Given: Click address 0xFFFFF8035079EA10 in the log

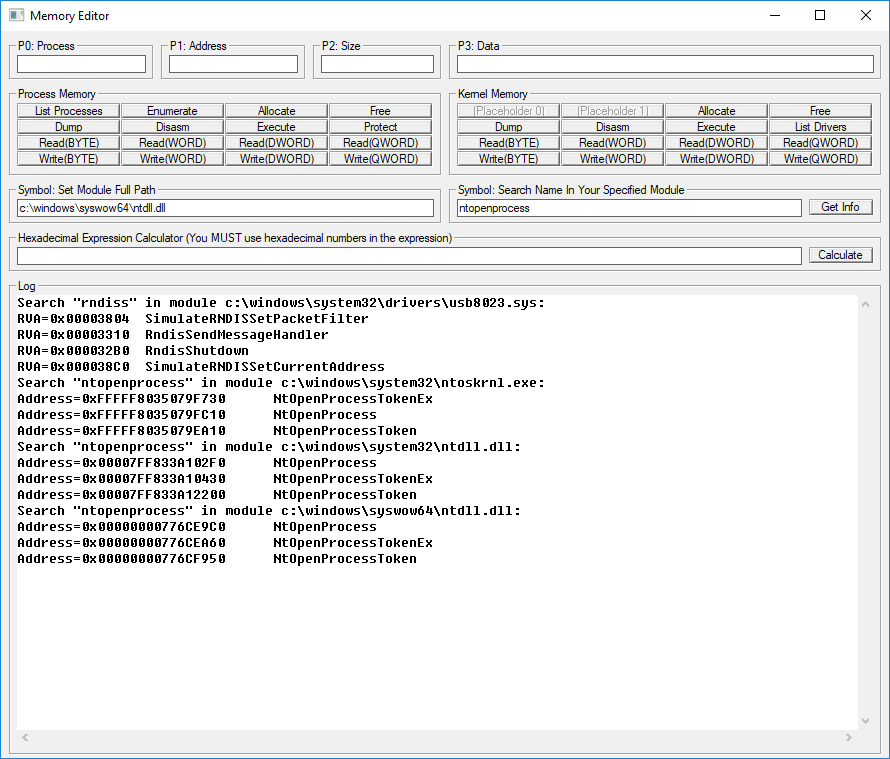Looking at the screenshot, I should coord(154,431).
